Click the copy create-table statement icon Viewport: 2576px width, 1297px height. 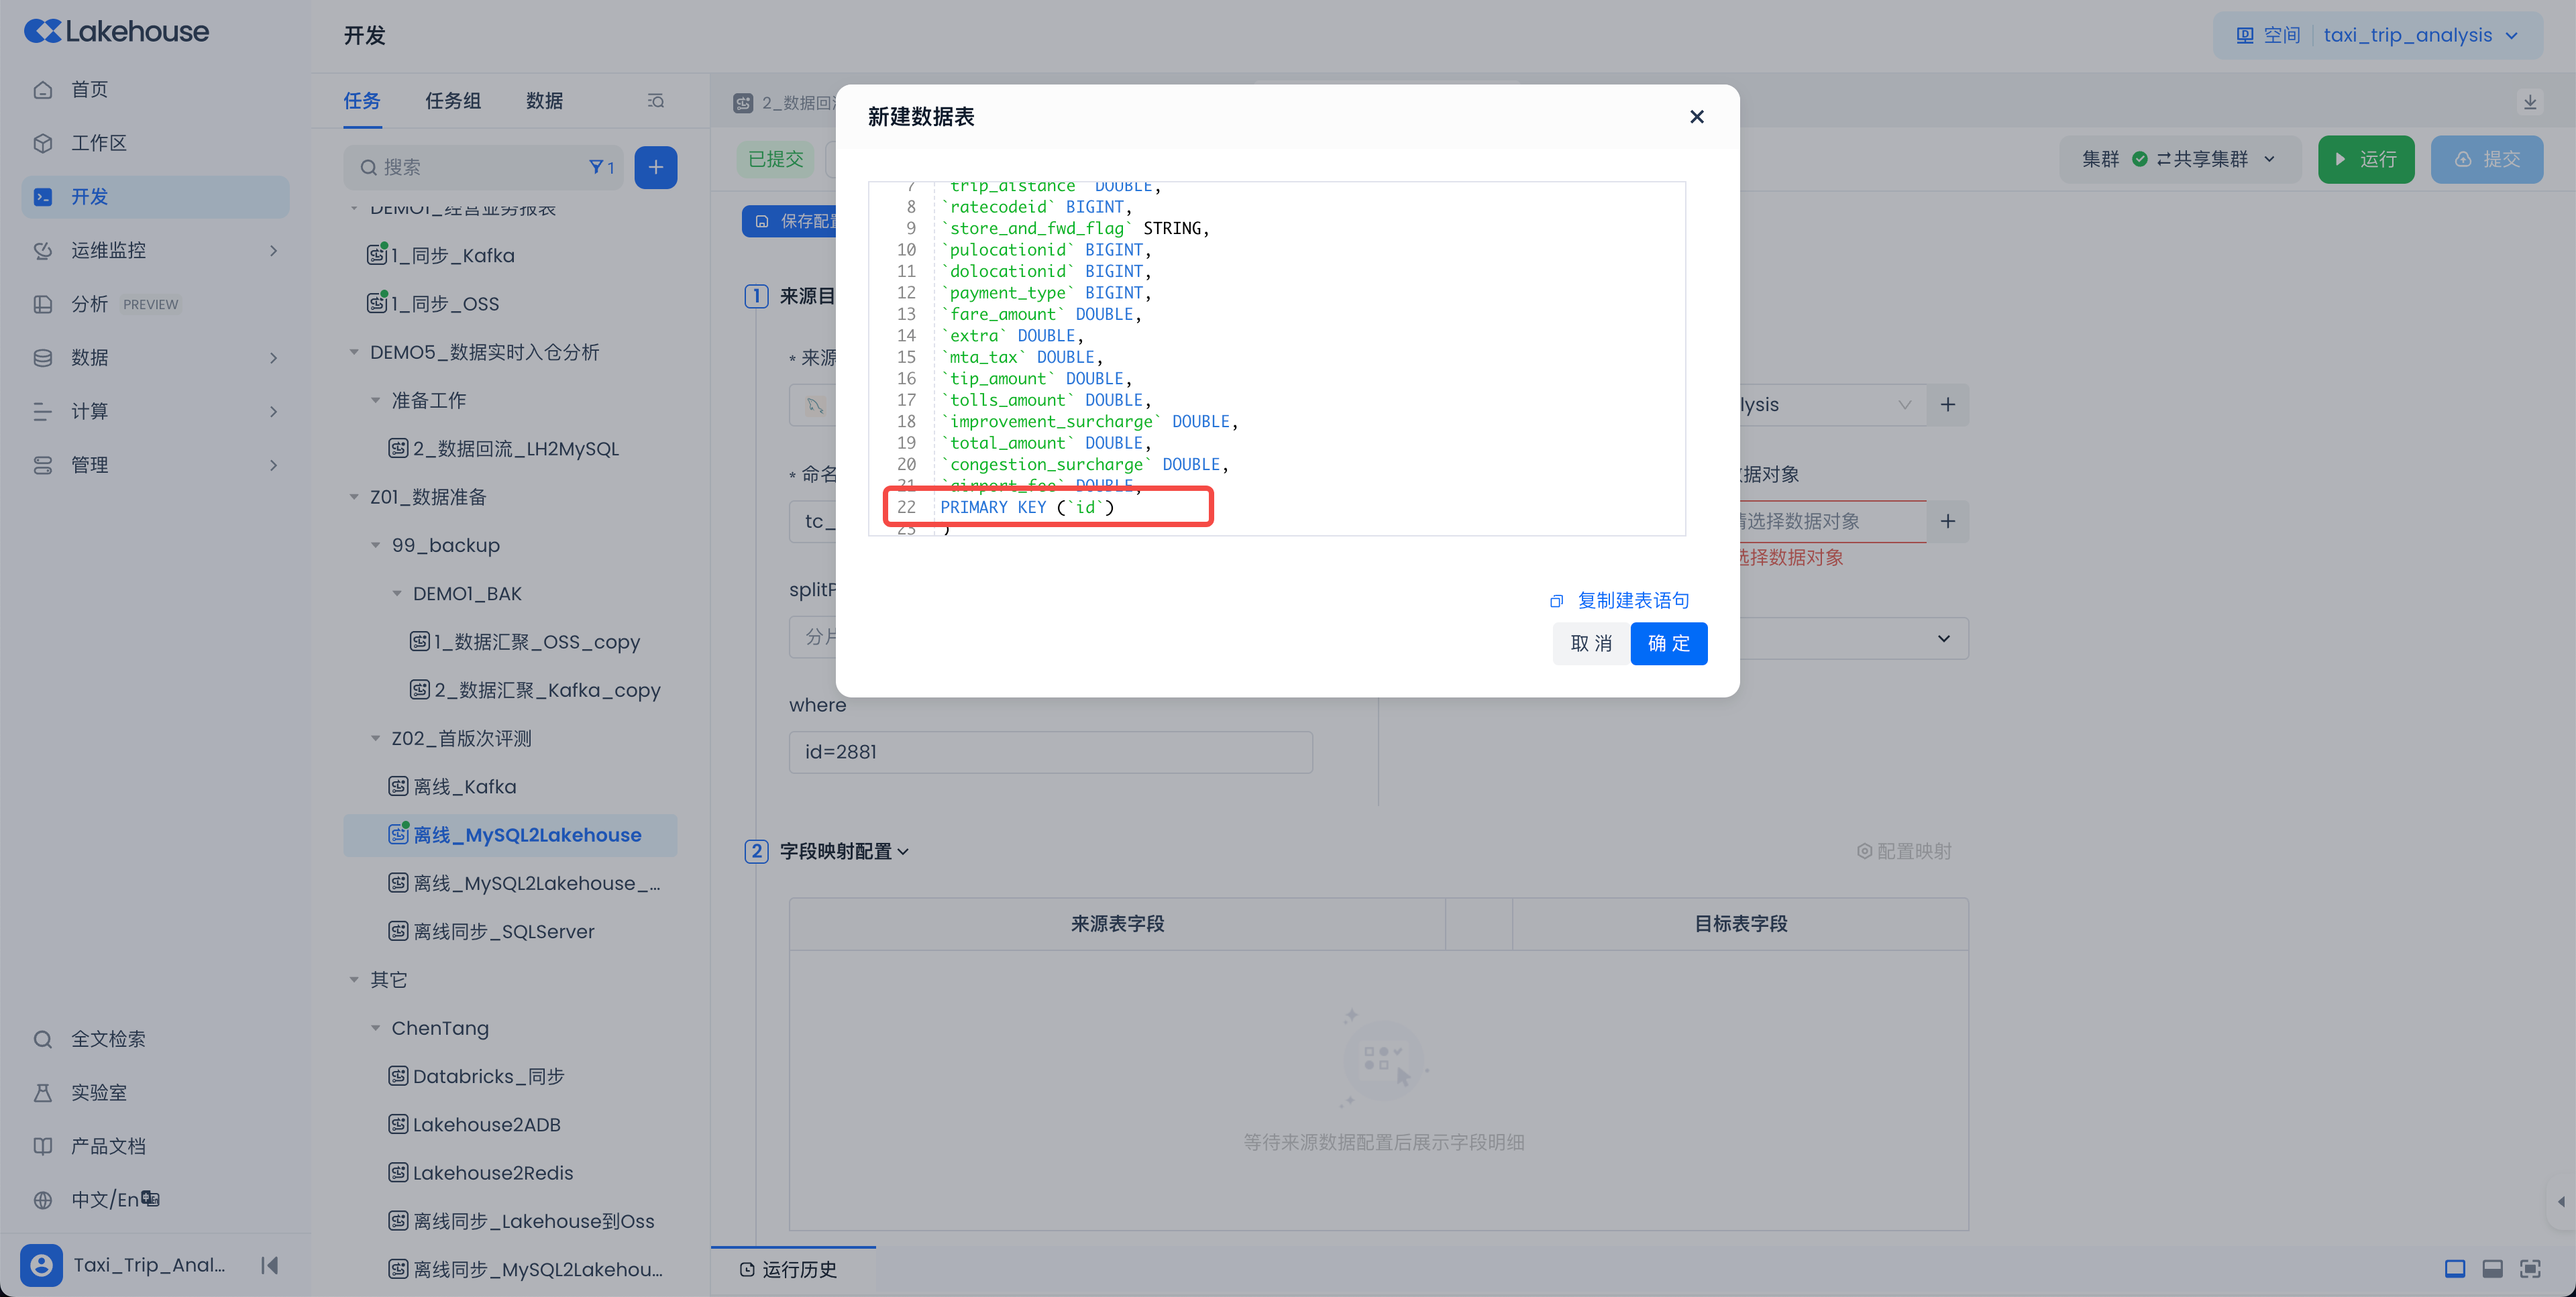pyautogui.click(x=1556, y=601)
